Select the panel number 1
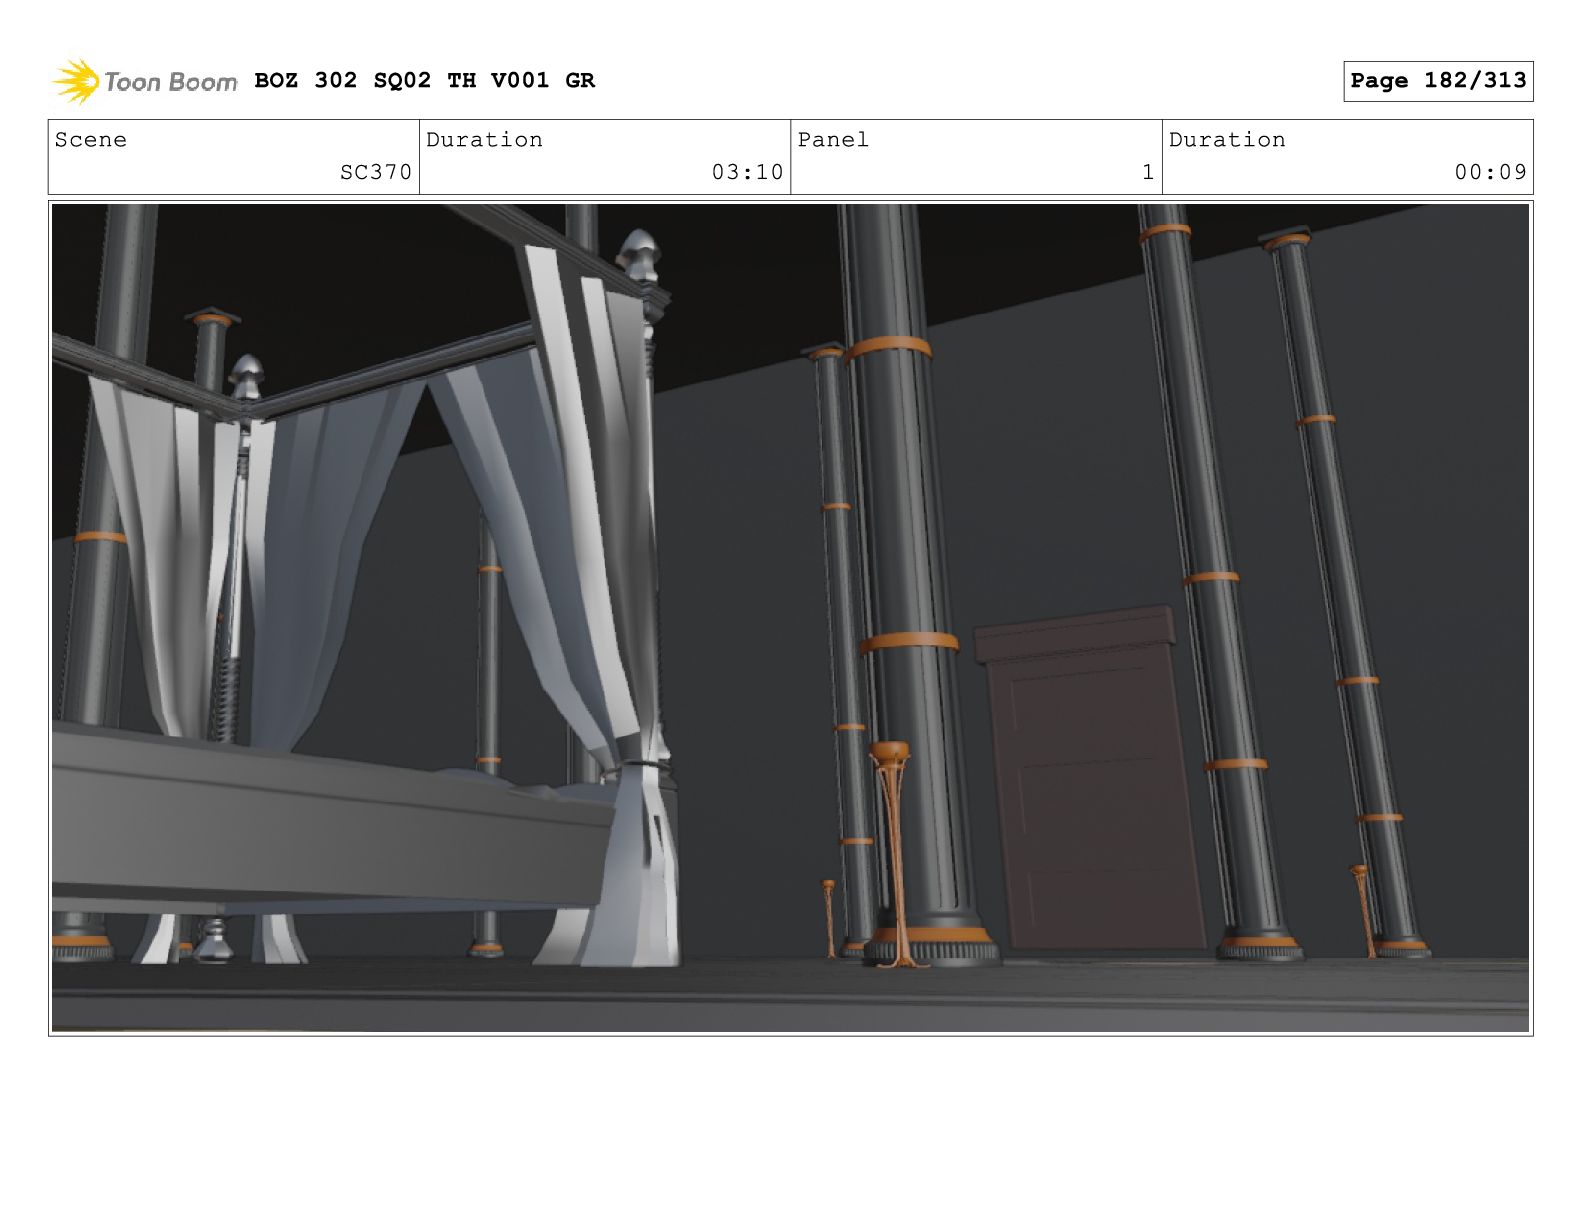 [x=1148, y=172]
